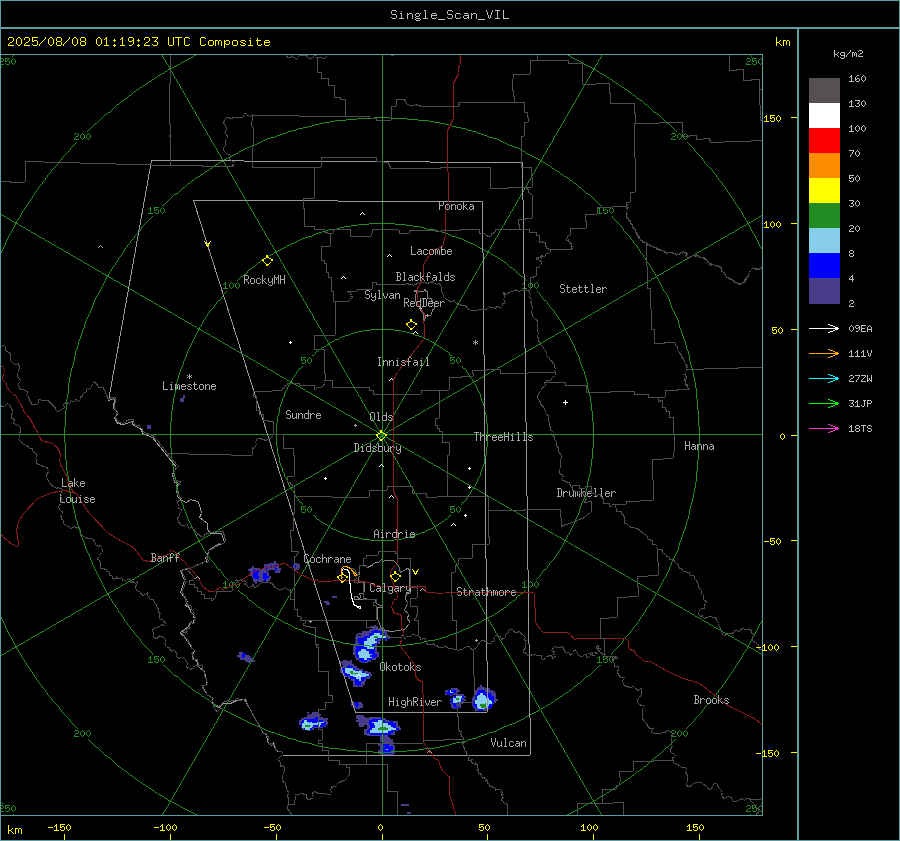Click the purple 2-4 legend swatch
The width and height of the screenshot is (900, 841).
pyautogui.click(x=824, y=291)
